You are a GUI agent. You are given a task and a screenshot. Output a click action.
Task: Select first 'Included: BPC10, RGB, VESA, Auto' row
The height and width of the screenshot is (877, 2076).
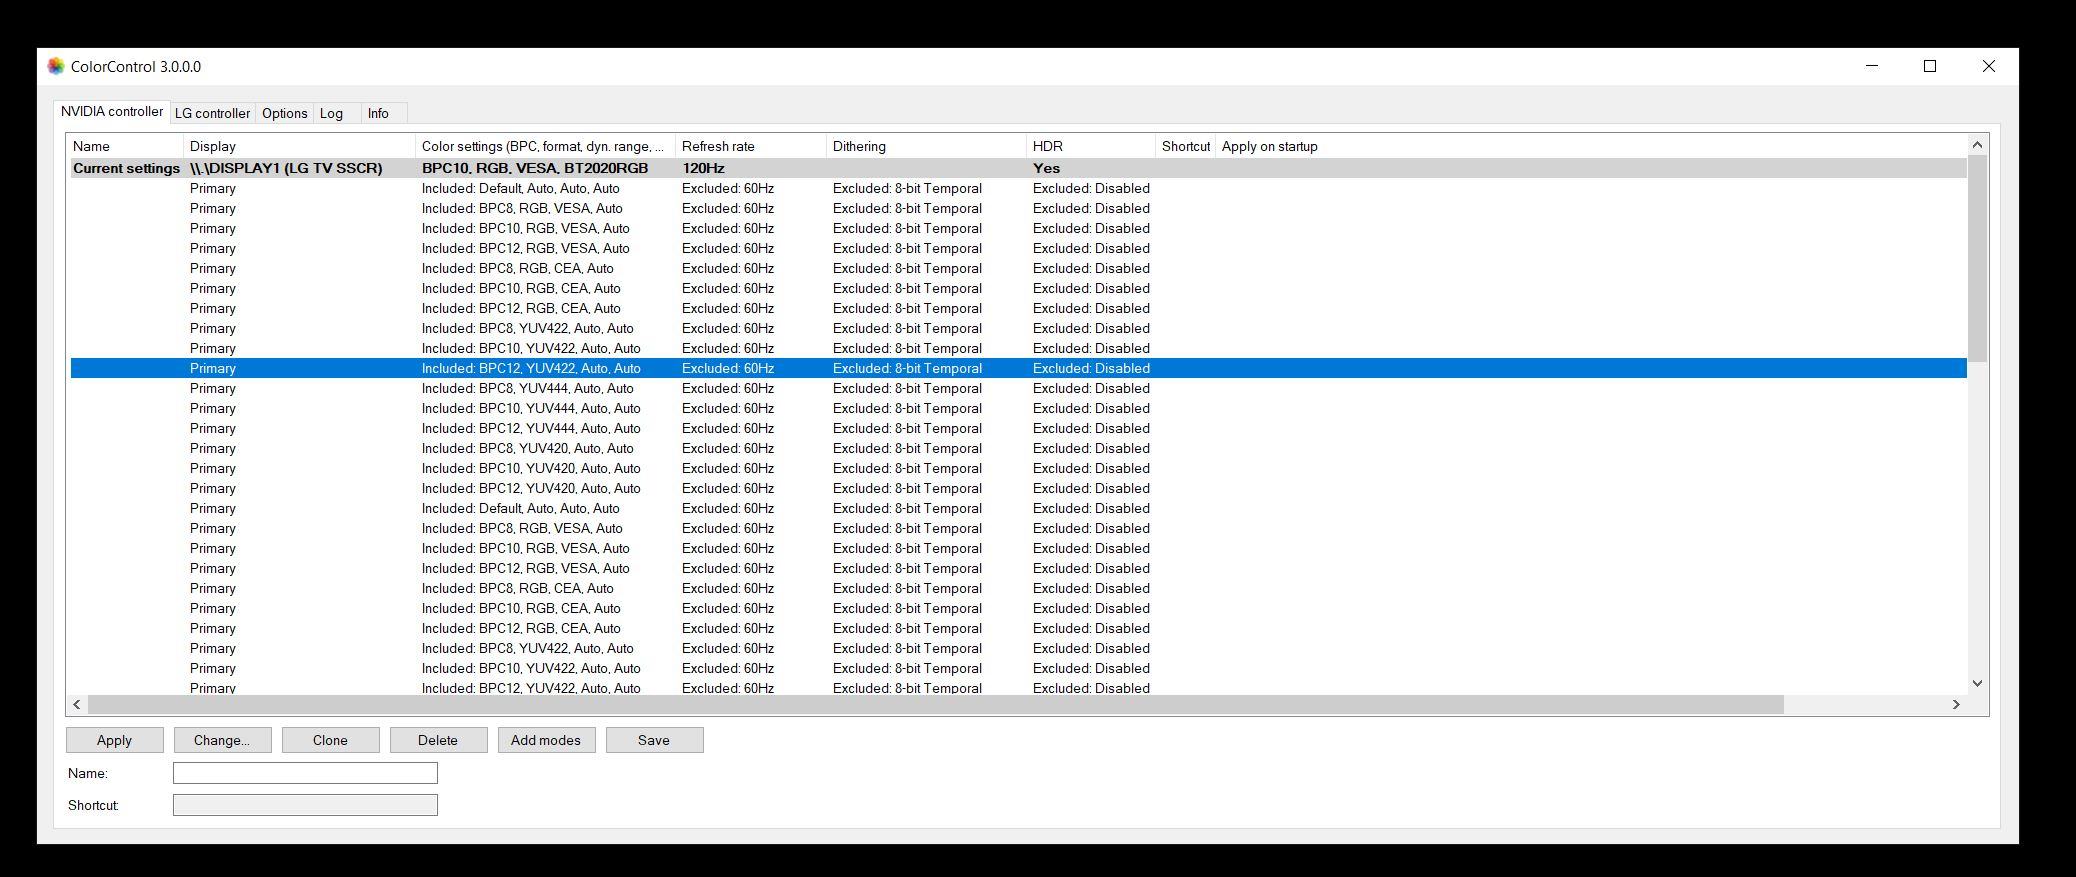pyautogui.click(x=1018, y=228)
